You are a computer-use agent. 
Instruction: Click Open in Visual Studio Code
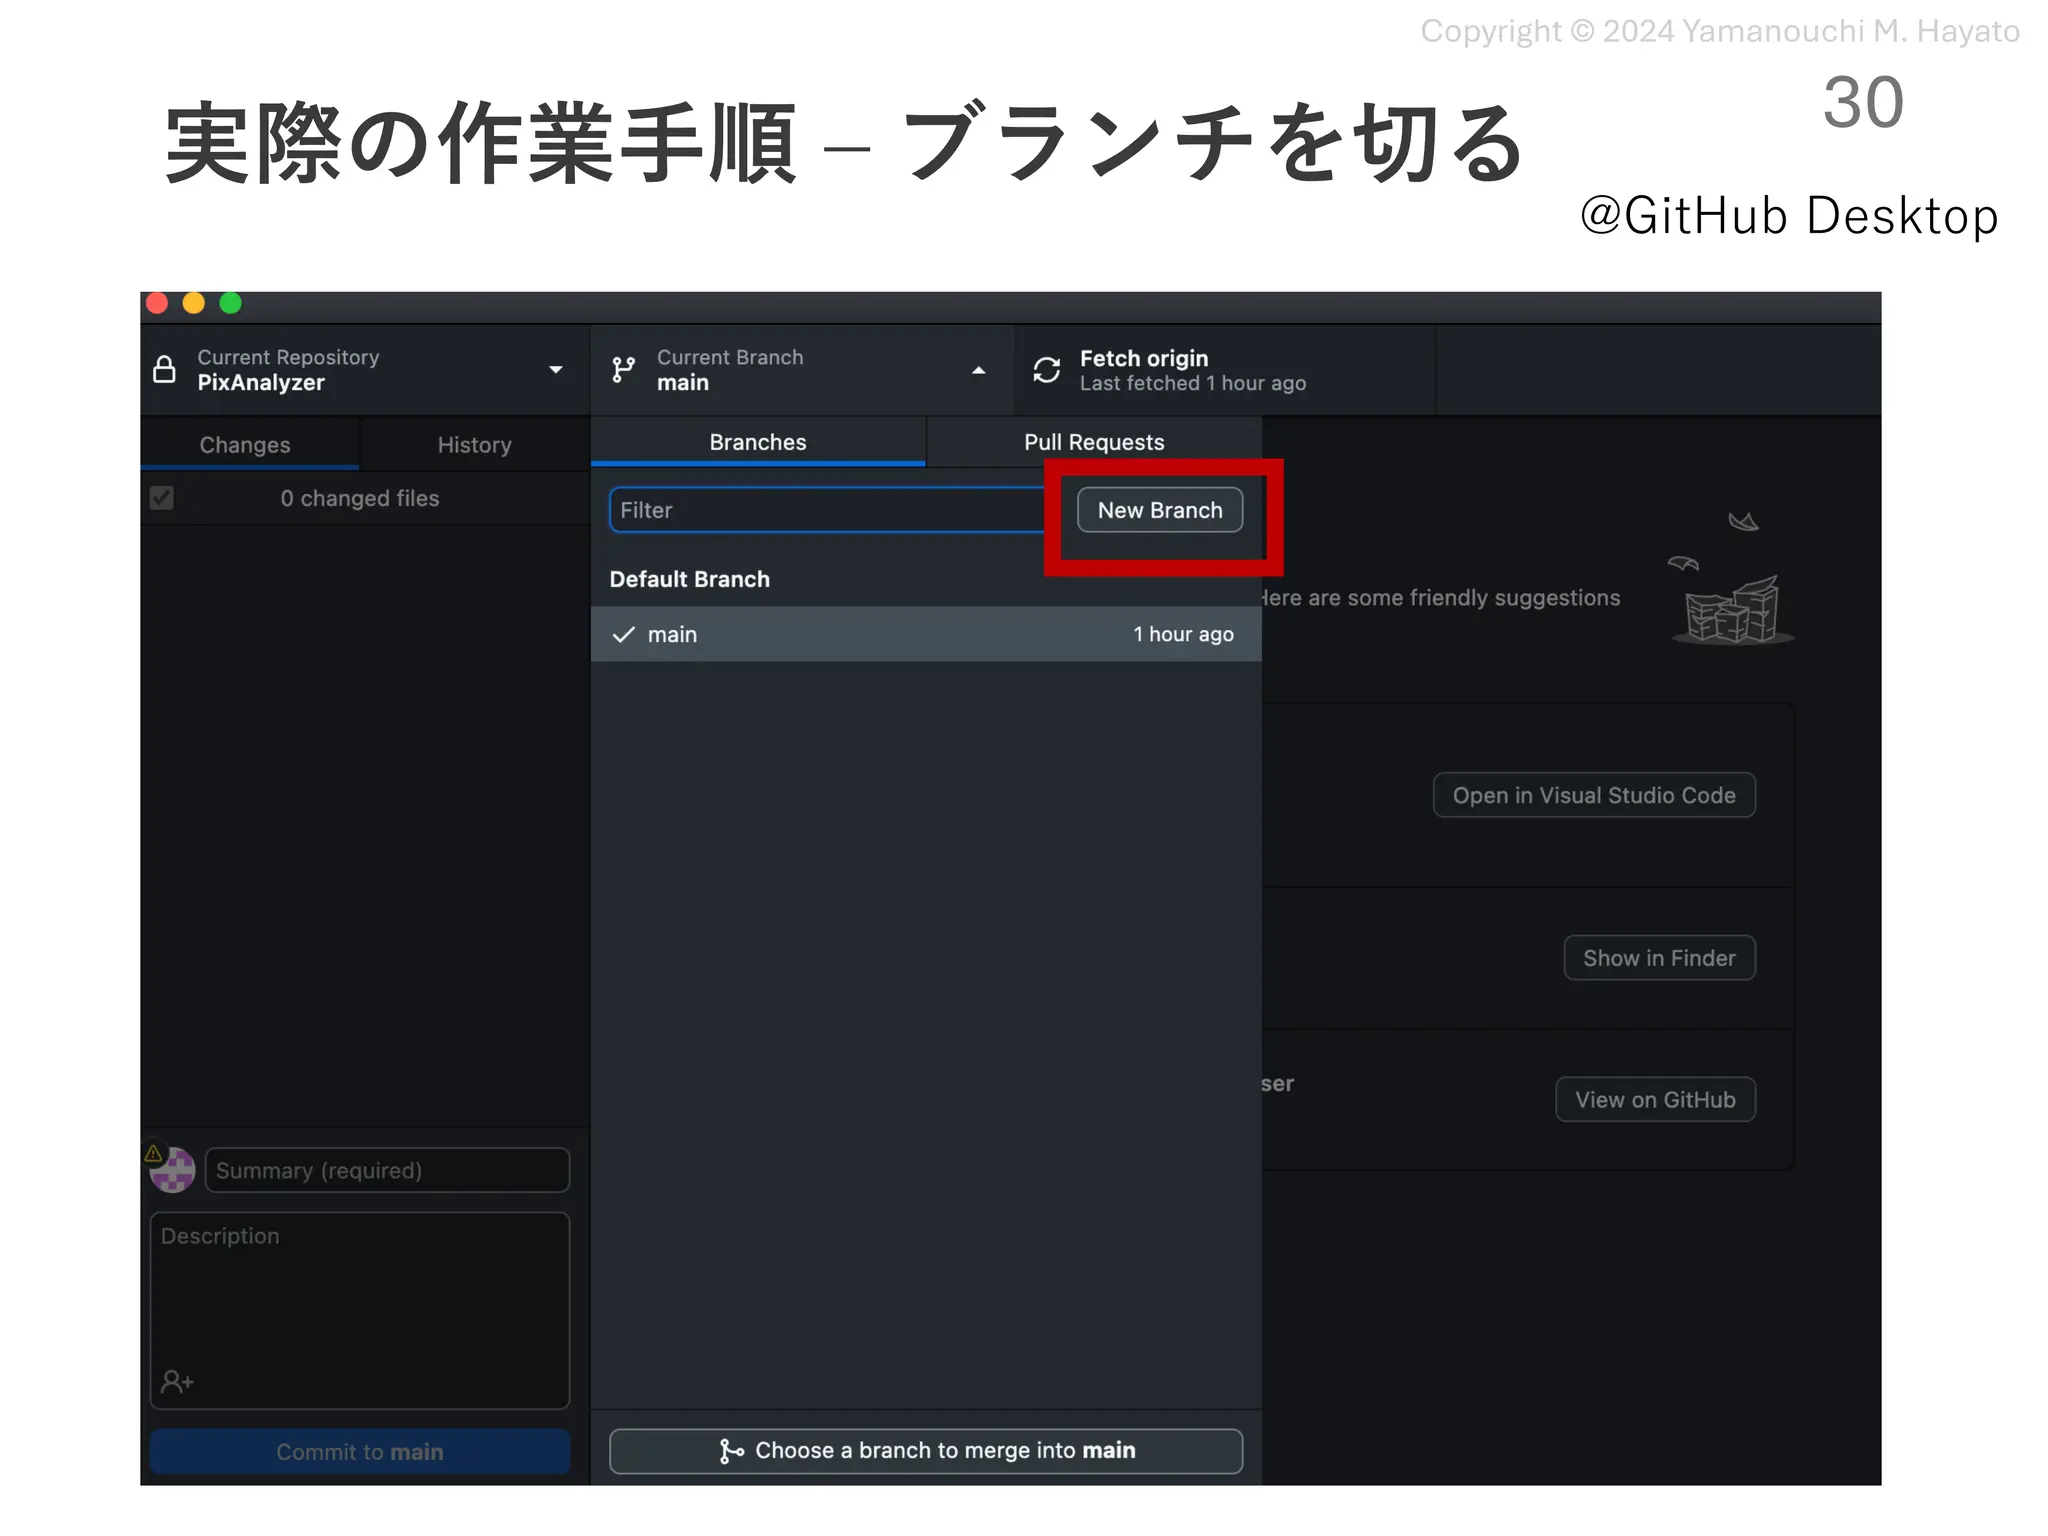point(1594,795)
